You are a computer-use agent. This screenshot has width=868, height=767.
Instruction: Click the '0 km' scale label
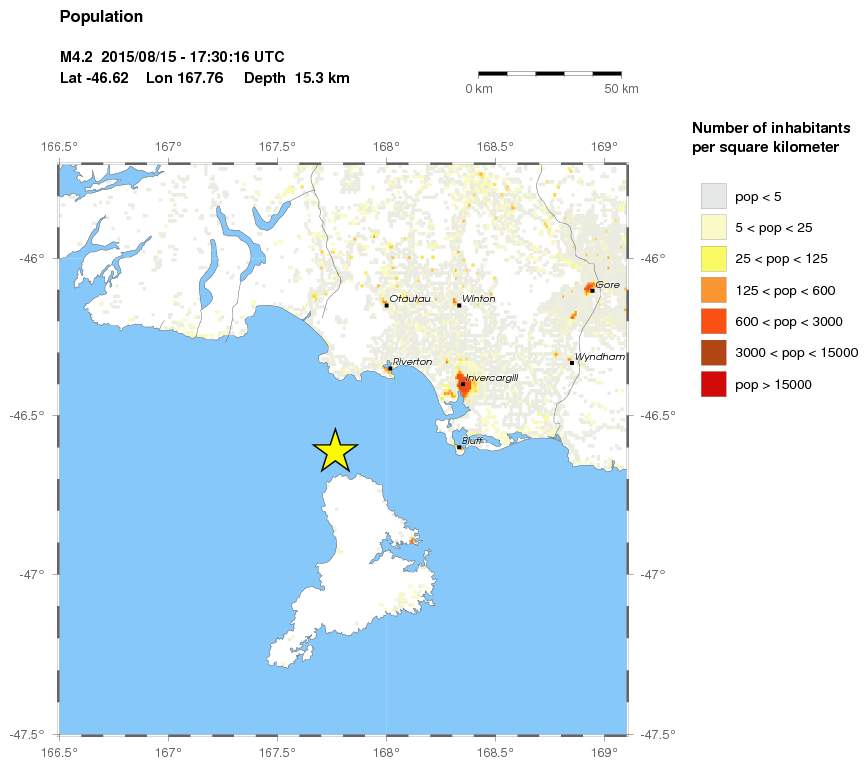pyautogui.click(x=479, y=89)
